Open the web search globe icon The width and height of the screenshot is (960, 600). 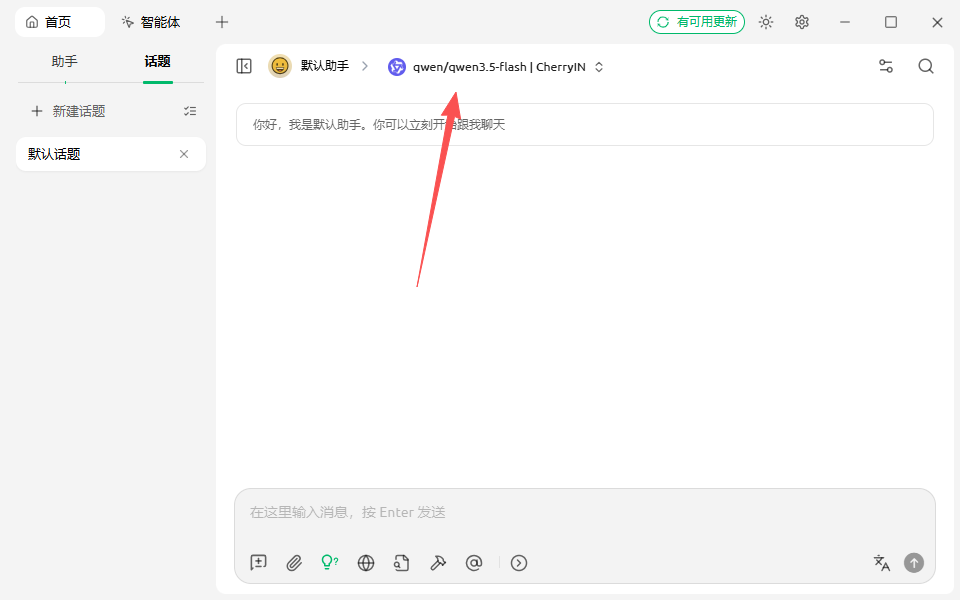tap(366, 563)
